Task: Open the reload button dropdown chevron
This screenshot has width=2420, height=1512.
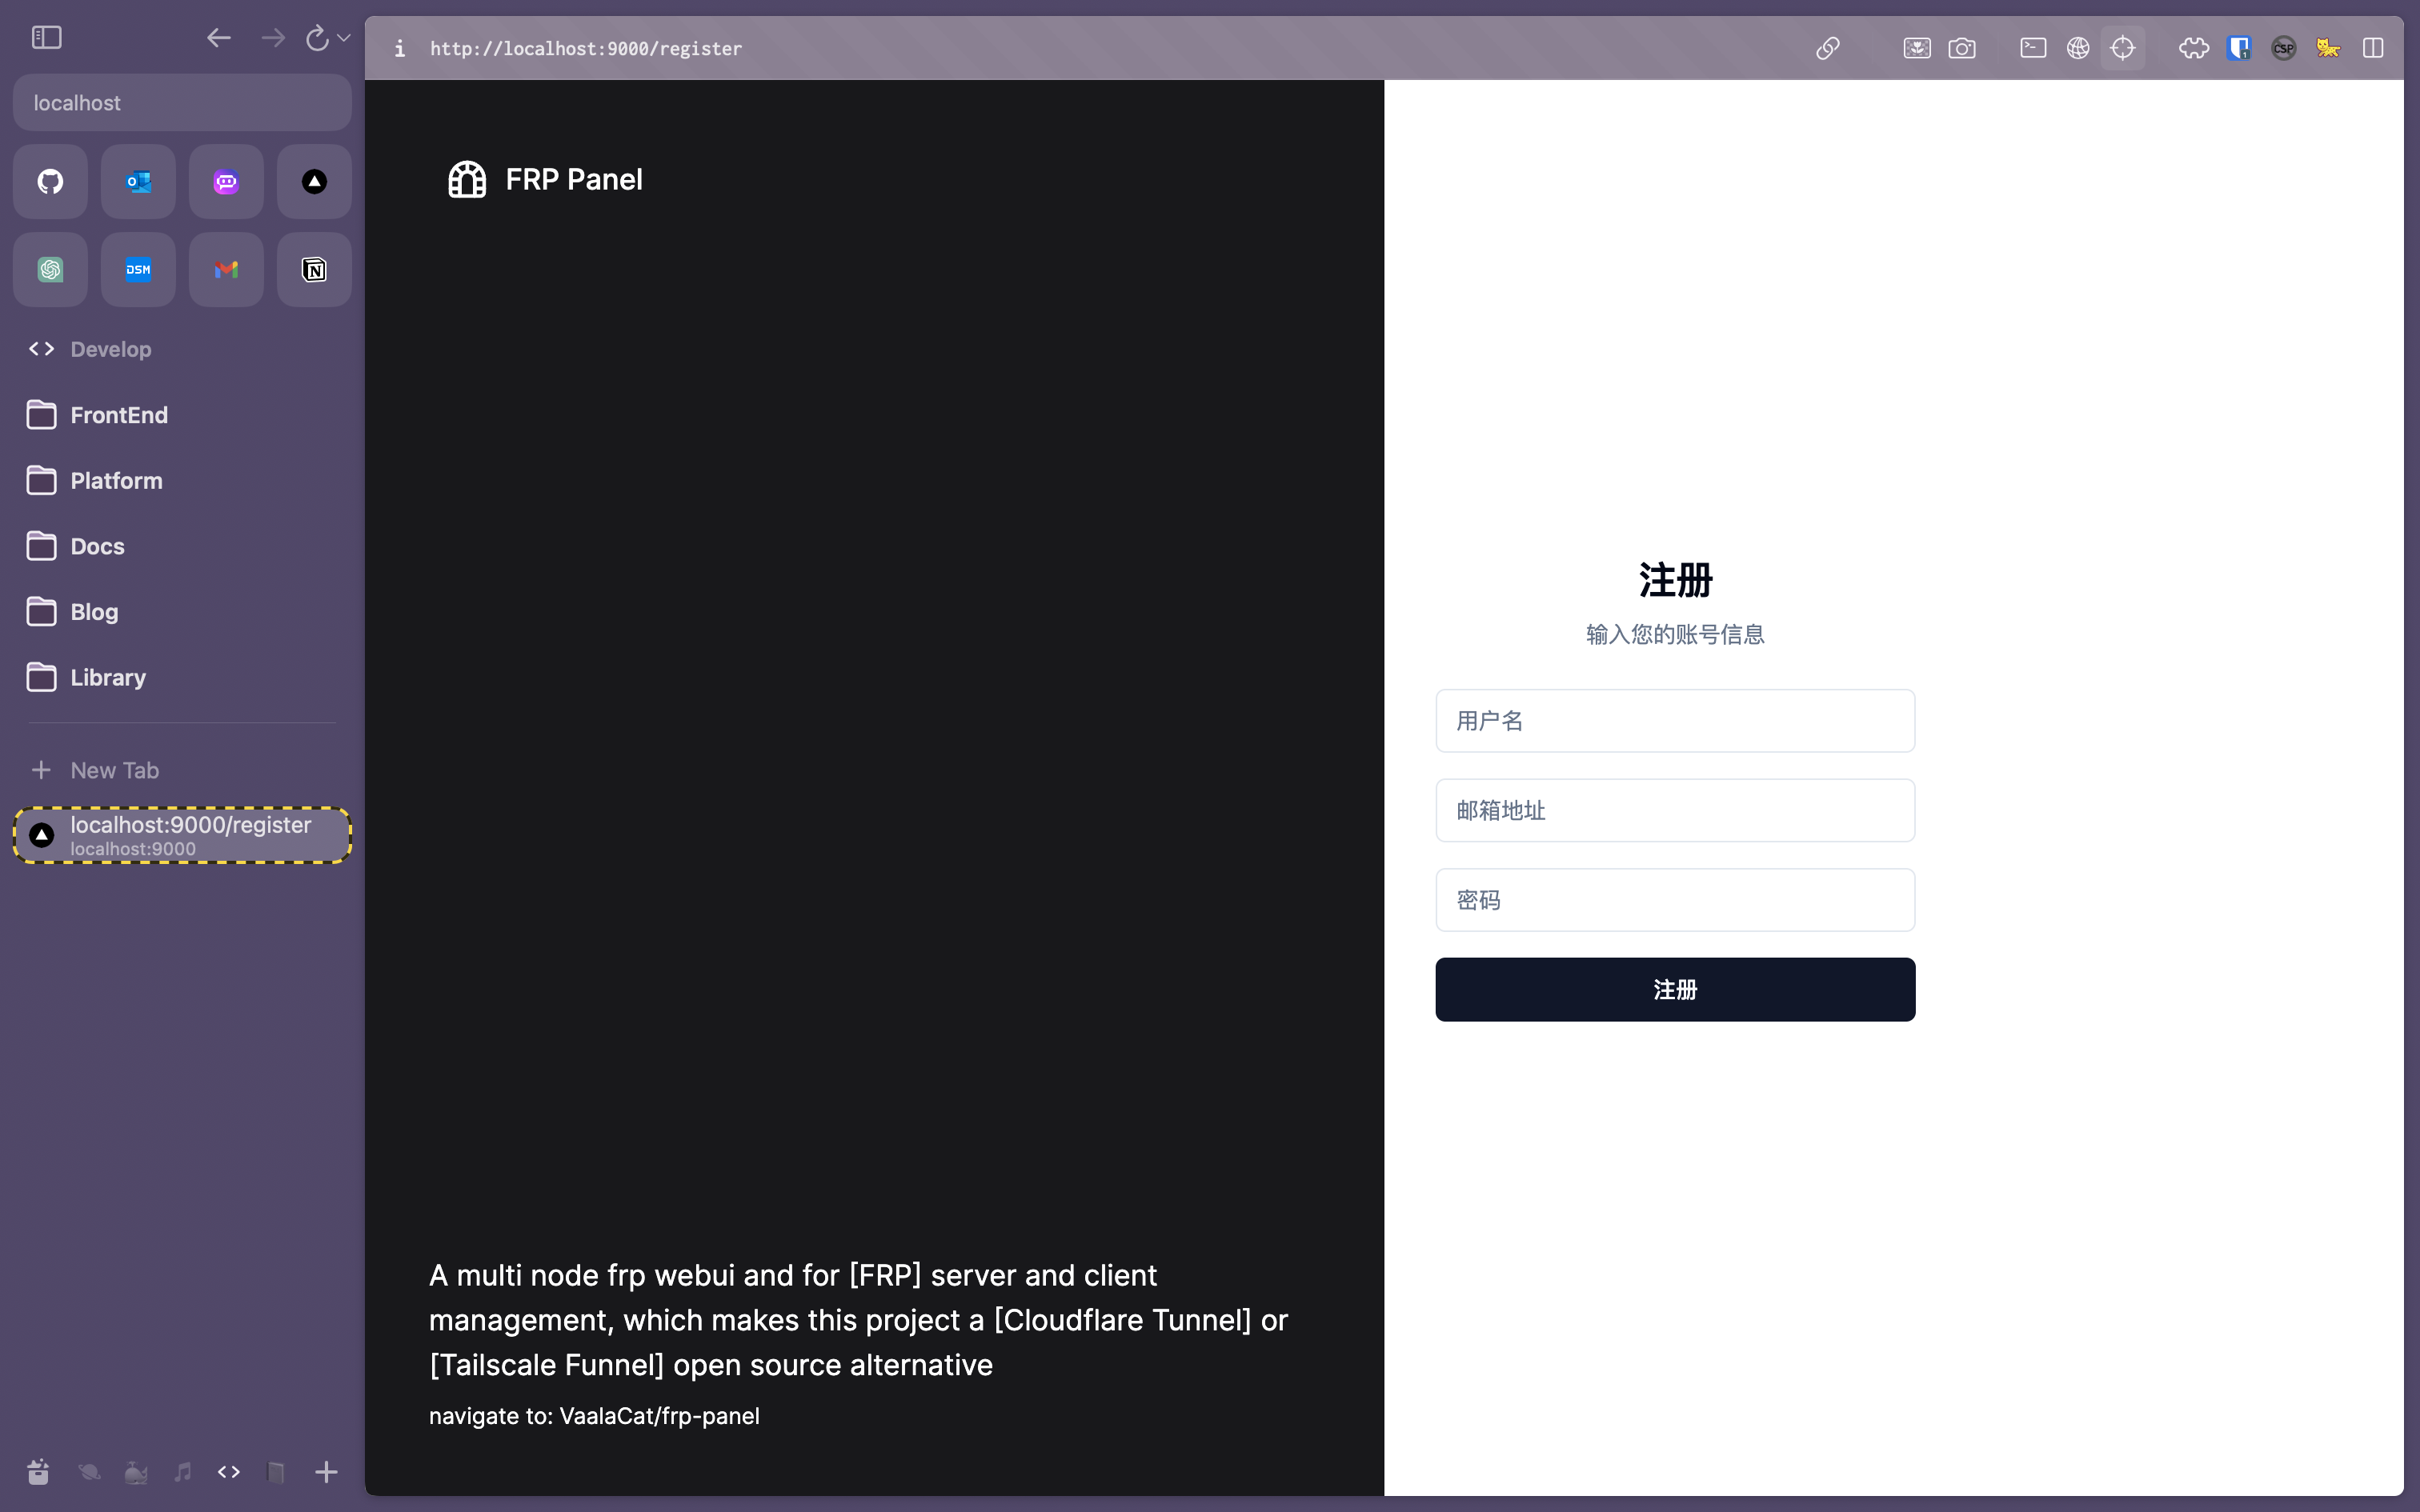Action: tap(344, 38)
